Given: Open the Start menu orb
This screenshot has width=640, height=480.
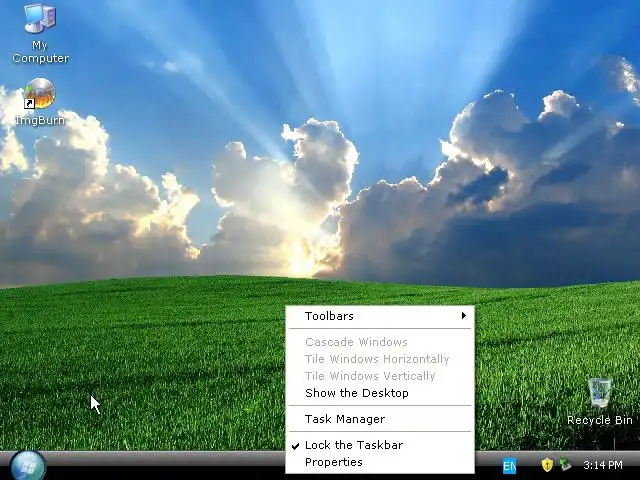Looking at the screenshot, I should (28, 466).
